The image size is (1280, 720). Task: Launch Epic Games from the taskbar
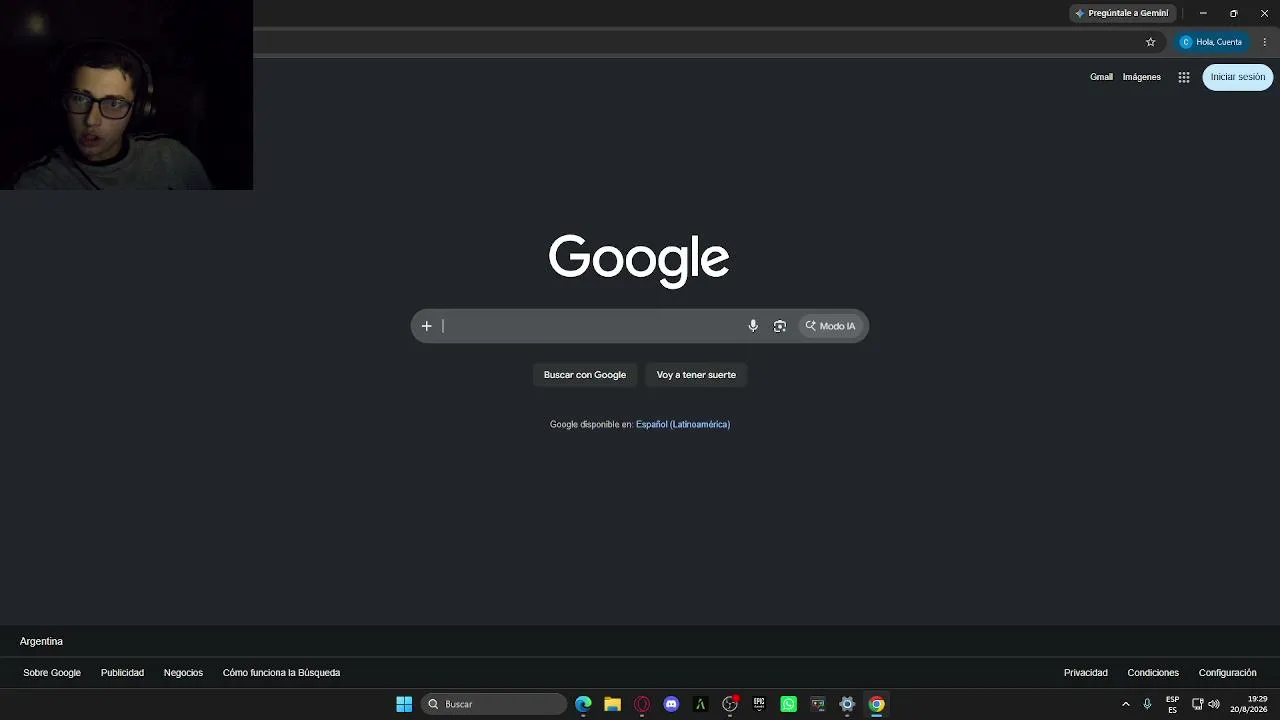[759, 704]
